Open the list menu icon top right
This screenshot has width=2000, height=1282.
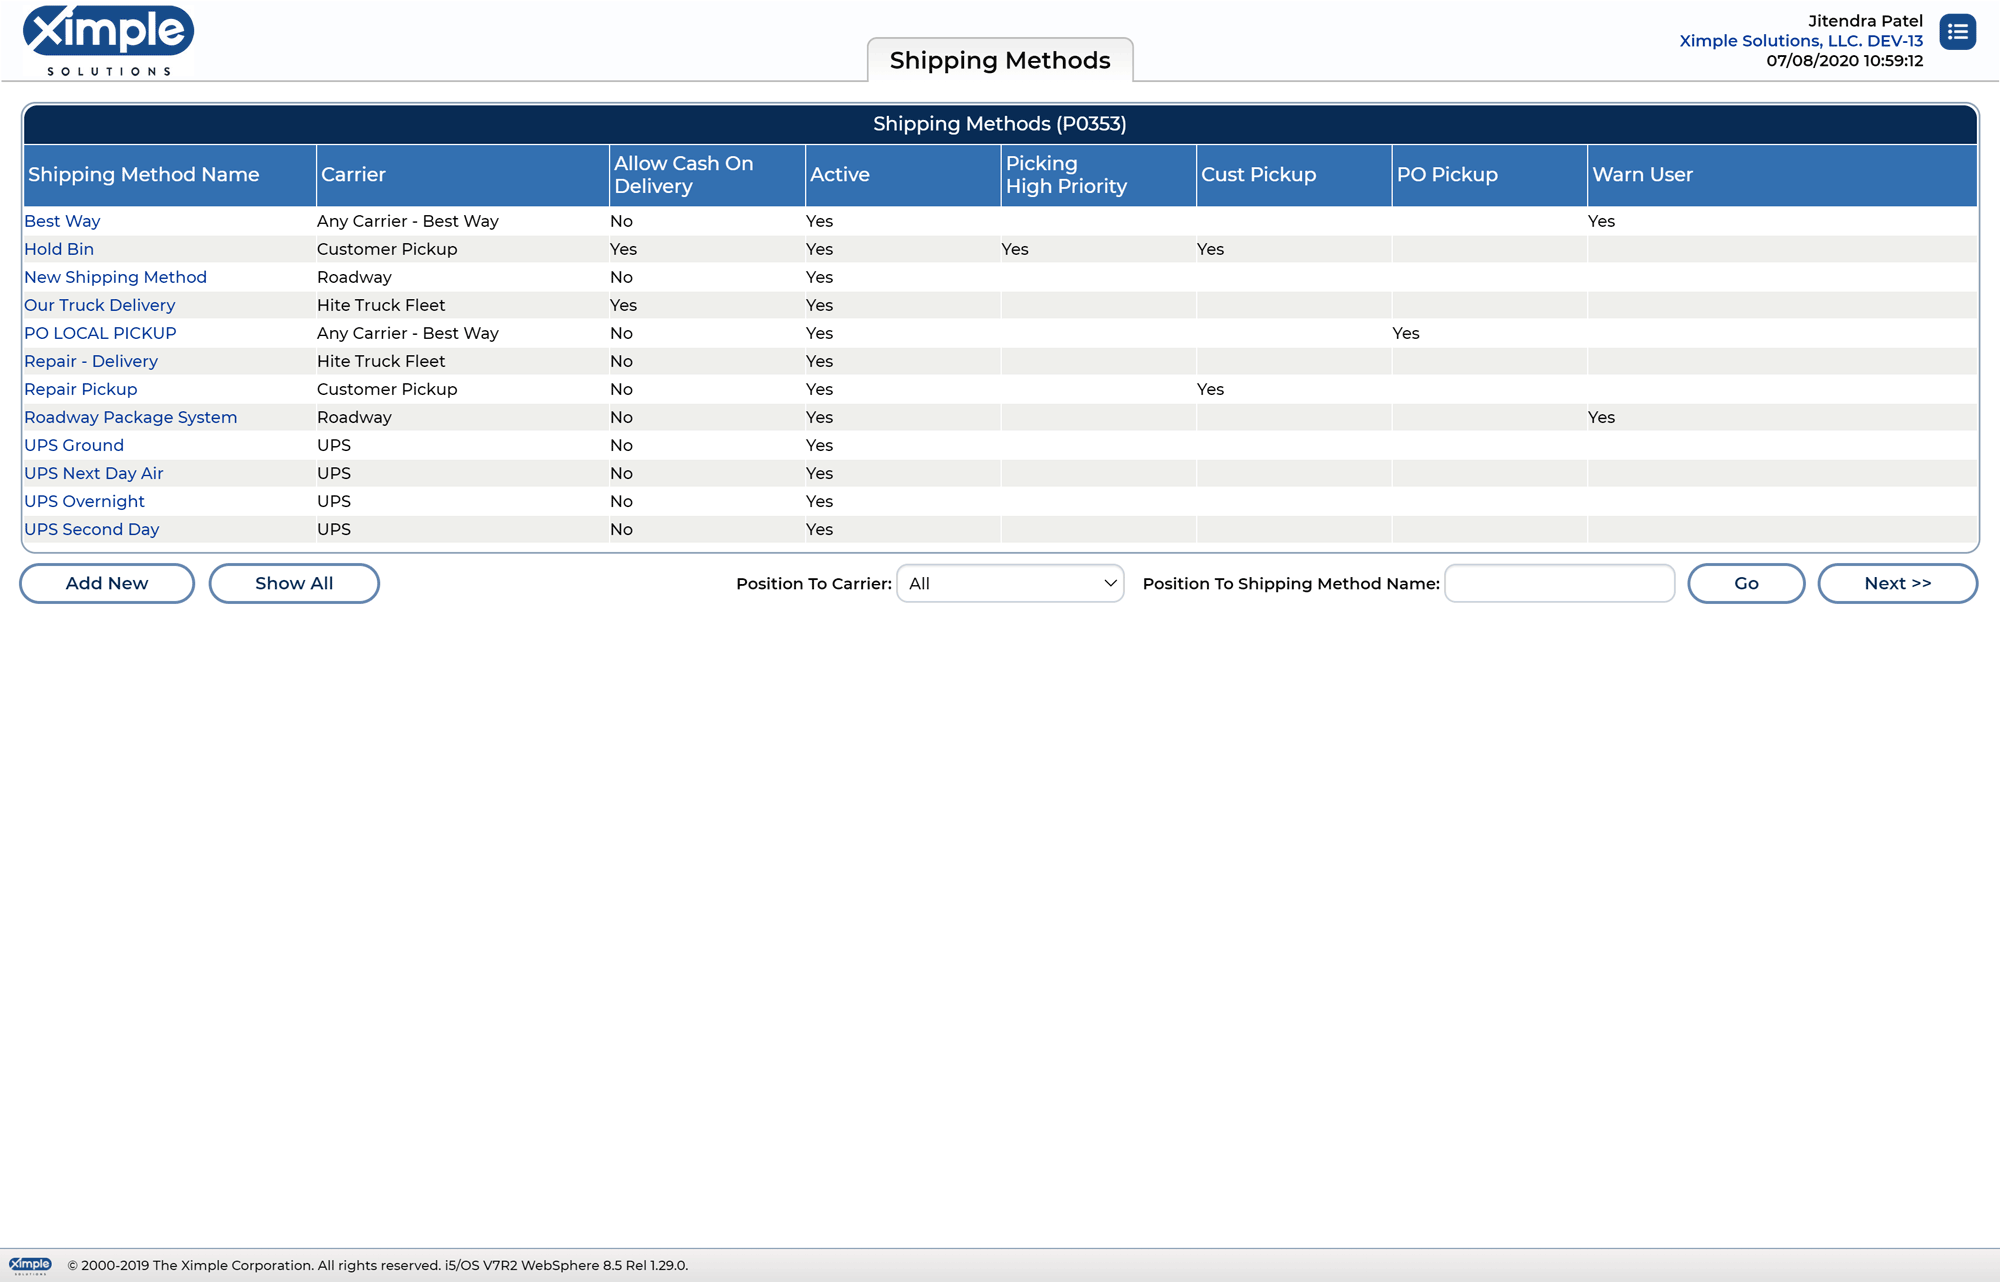click(1957, 32)
